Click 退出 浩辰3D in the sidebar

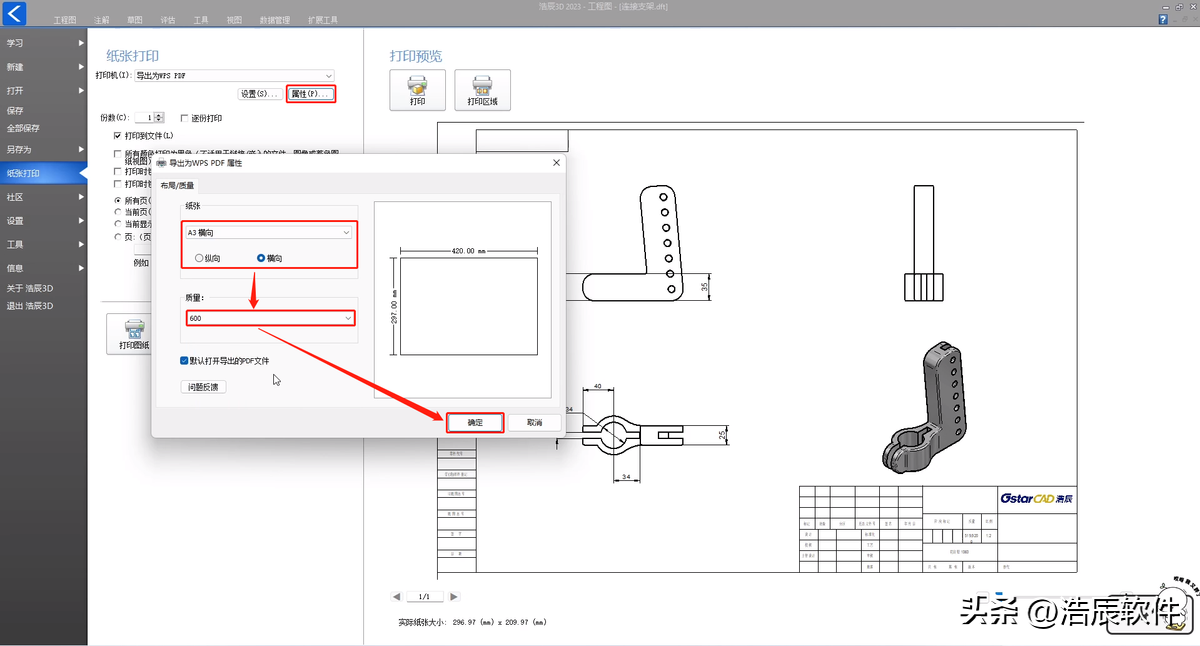tap(29, 305)
